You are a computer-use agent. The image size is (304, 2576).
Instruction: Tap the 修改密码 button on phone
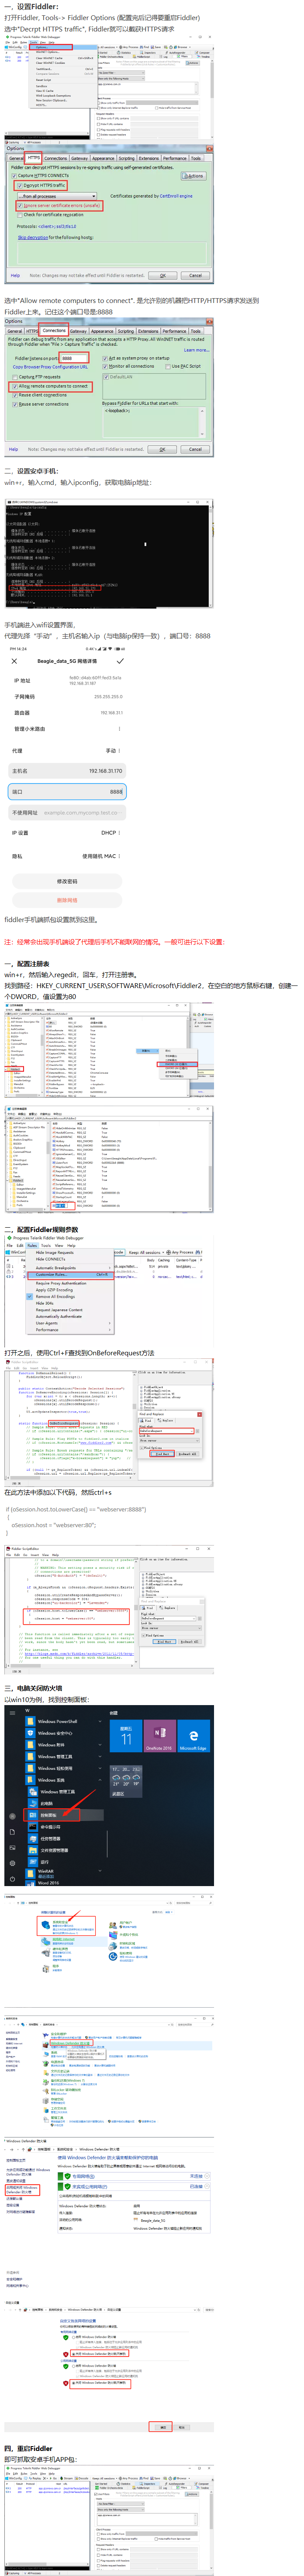[67, 881]
